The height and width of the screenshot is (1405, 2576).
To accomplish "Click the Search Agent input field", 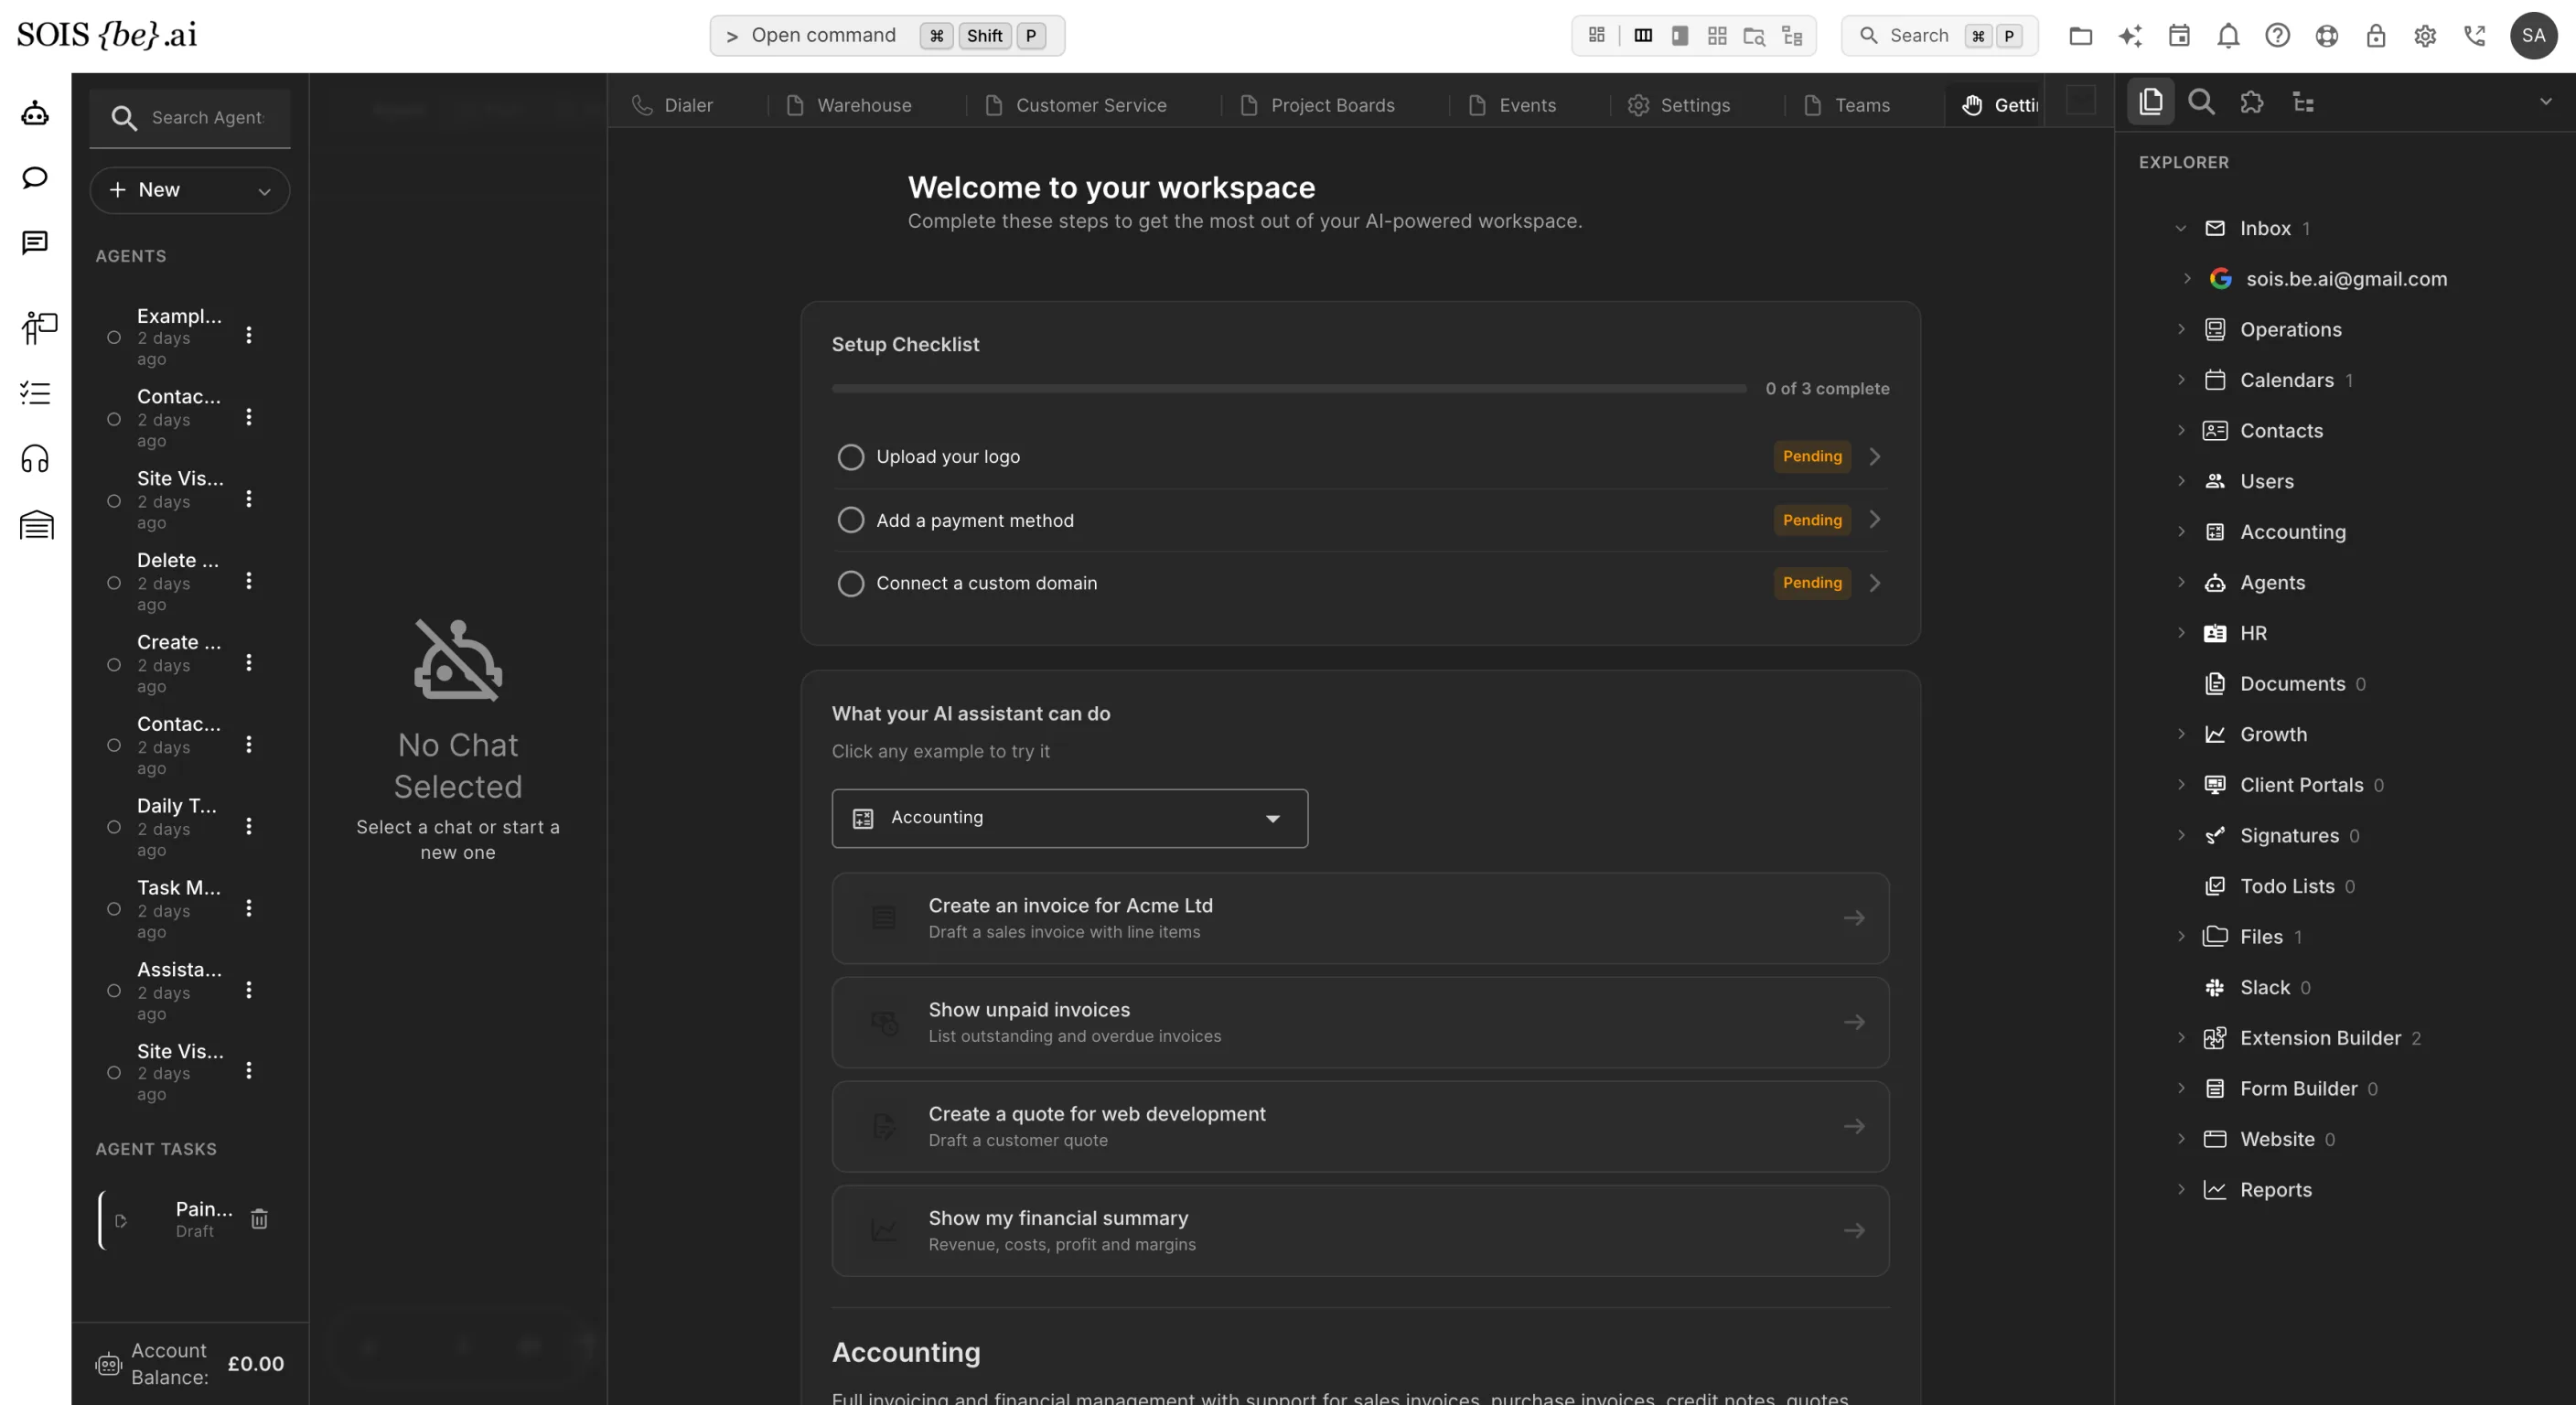I will pyautogui.click(x=190, y=118).
